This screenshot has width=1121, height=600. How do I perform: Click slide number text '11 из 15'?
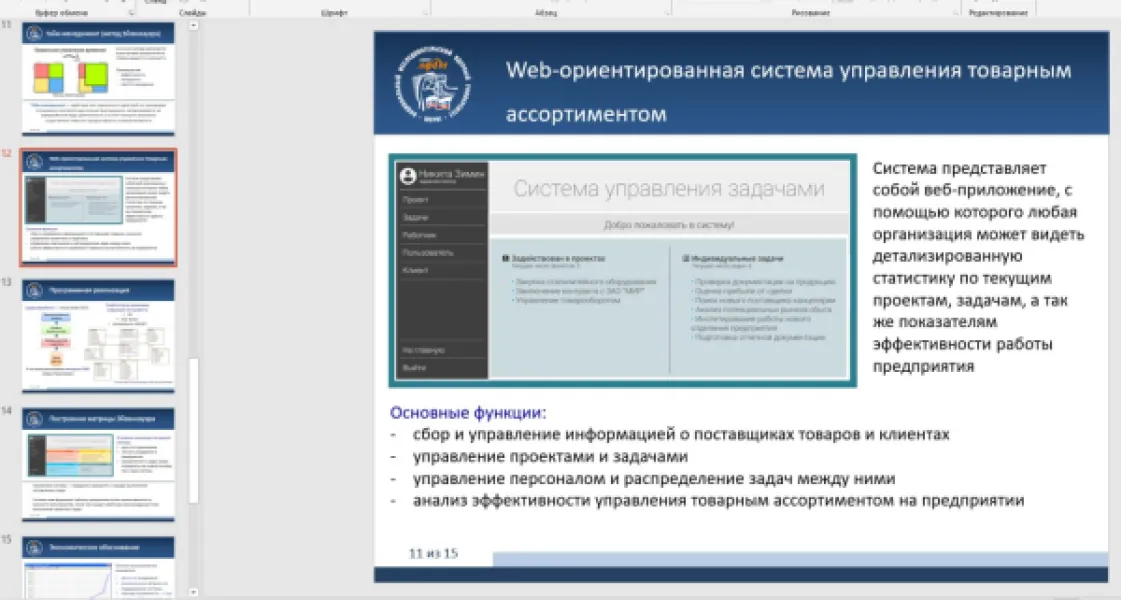(433, 554)
